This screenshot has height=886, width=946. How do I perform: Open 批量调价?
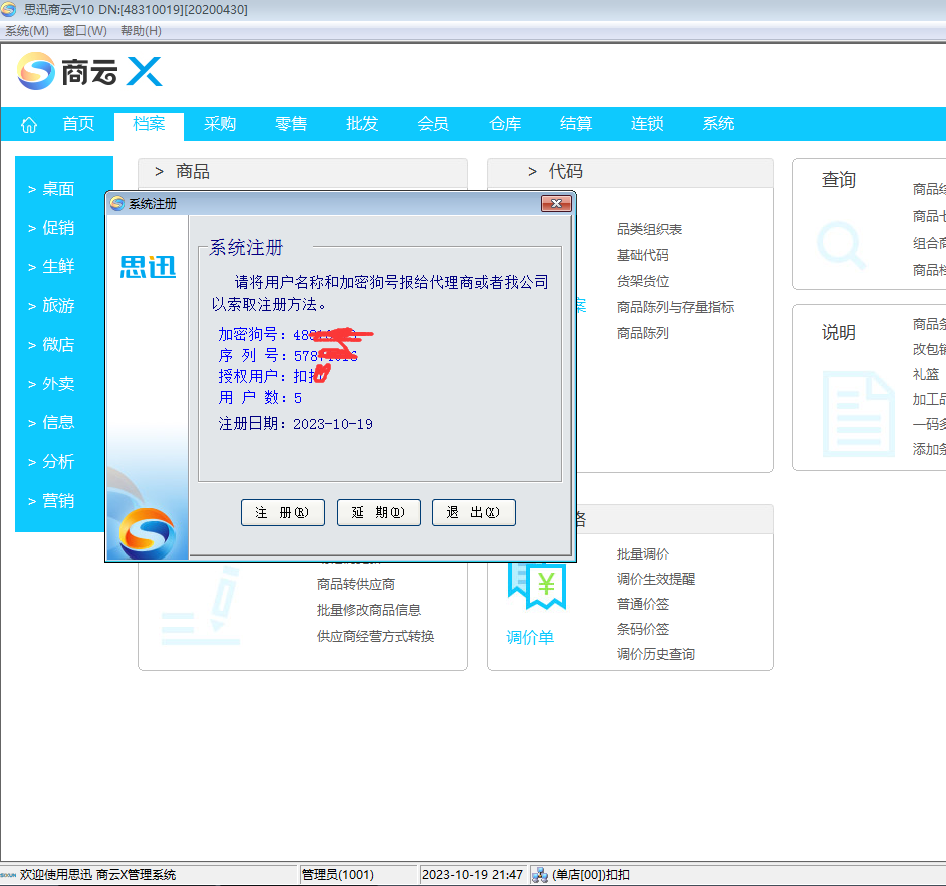[x=643, y=554]
